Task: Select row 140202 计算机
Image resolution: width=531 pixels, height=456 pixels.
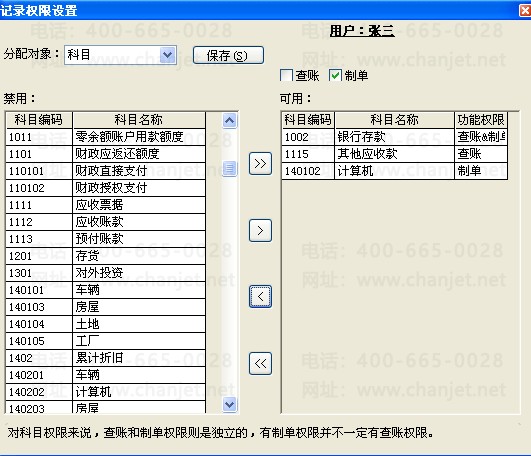Action: pos(105,392)
